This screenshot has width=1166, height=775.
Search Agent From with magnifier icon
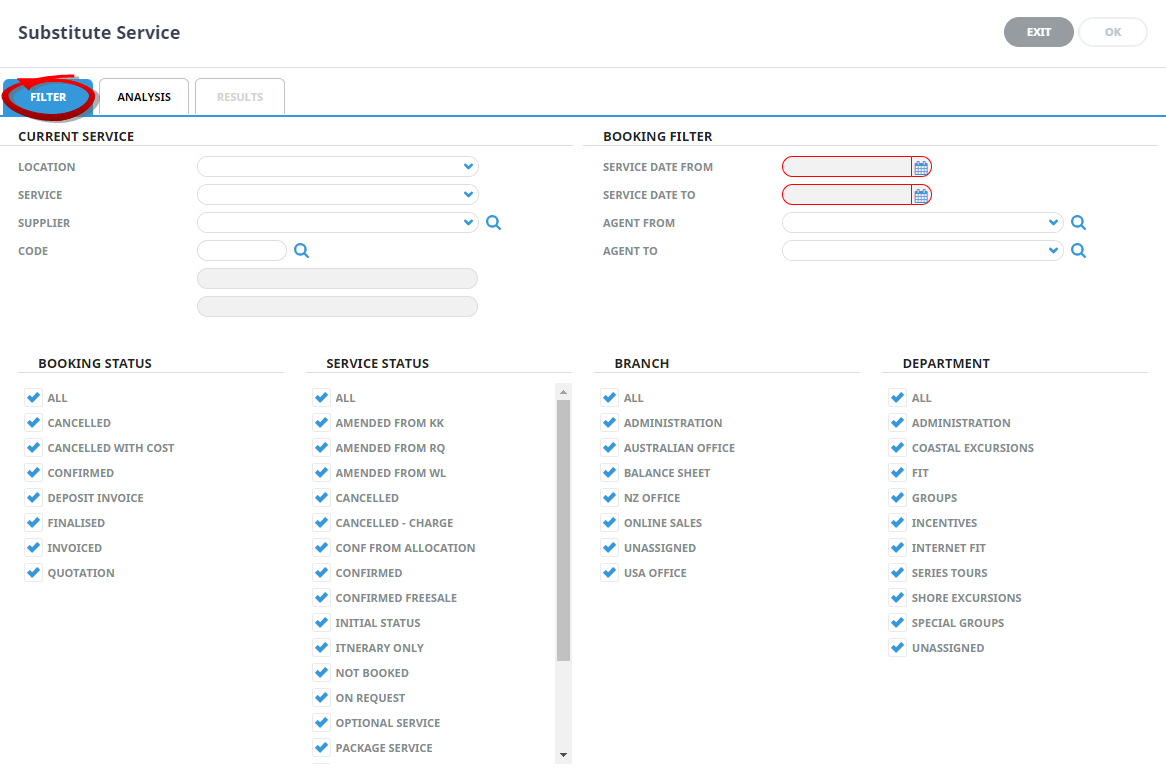pos(1078,222)
